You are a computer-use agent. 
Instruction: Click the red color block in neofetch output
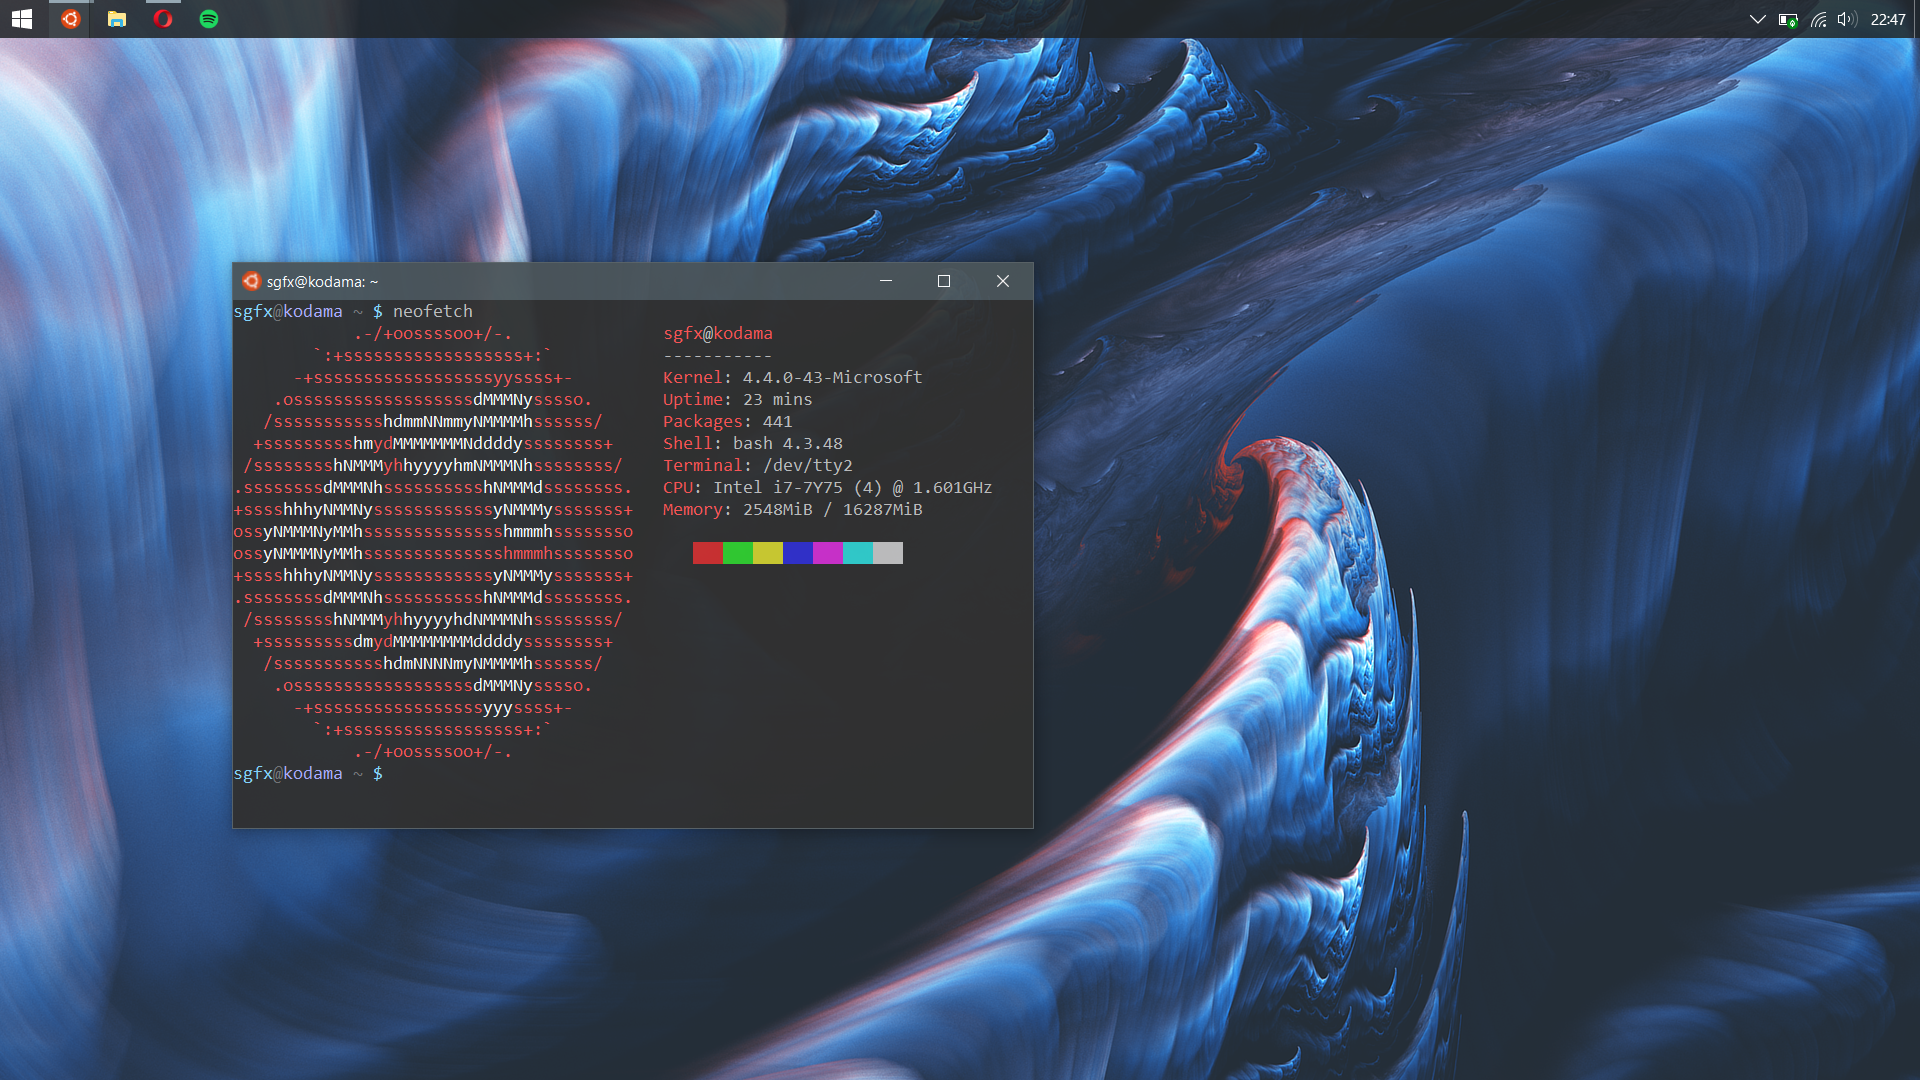tap(708, 553)
